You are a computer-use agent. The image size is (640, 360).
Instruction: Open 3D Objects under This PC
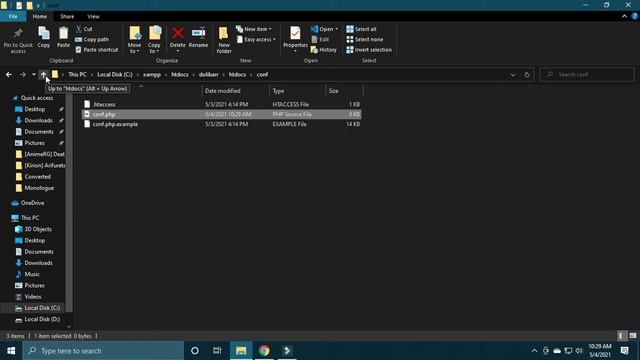tap(38, 229)
